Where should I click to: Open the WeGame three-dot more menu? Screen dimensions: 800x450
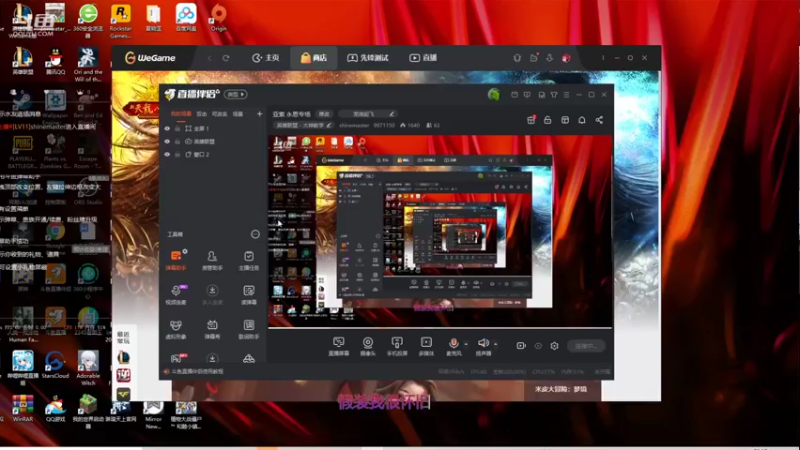click(603, 58)
